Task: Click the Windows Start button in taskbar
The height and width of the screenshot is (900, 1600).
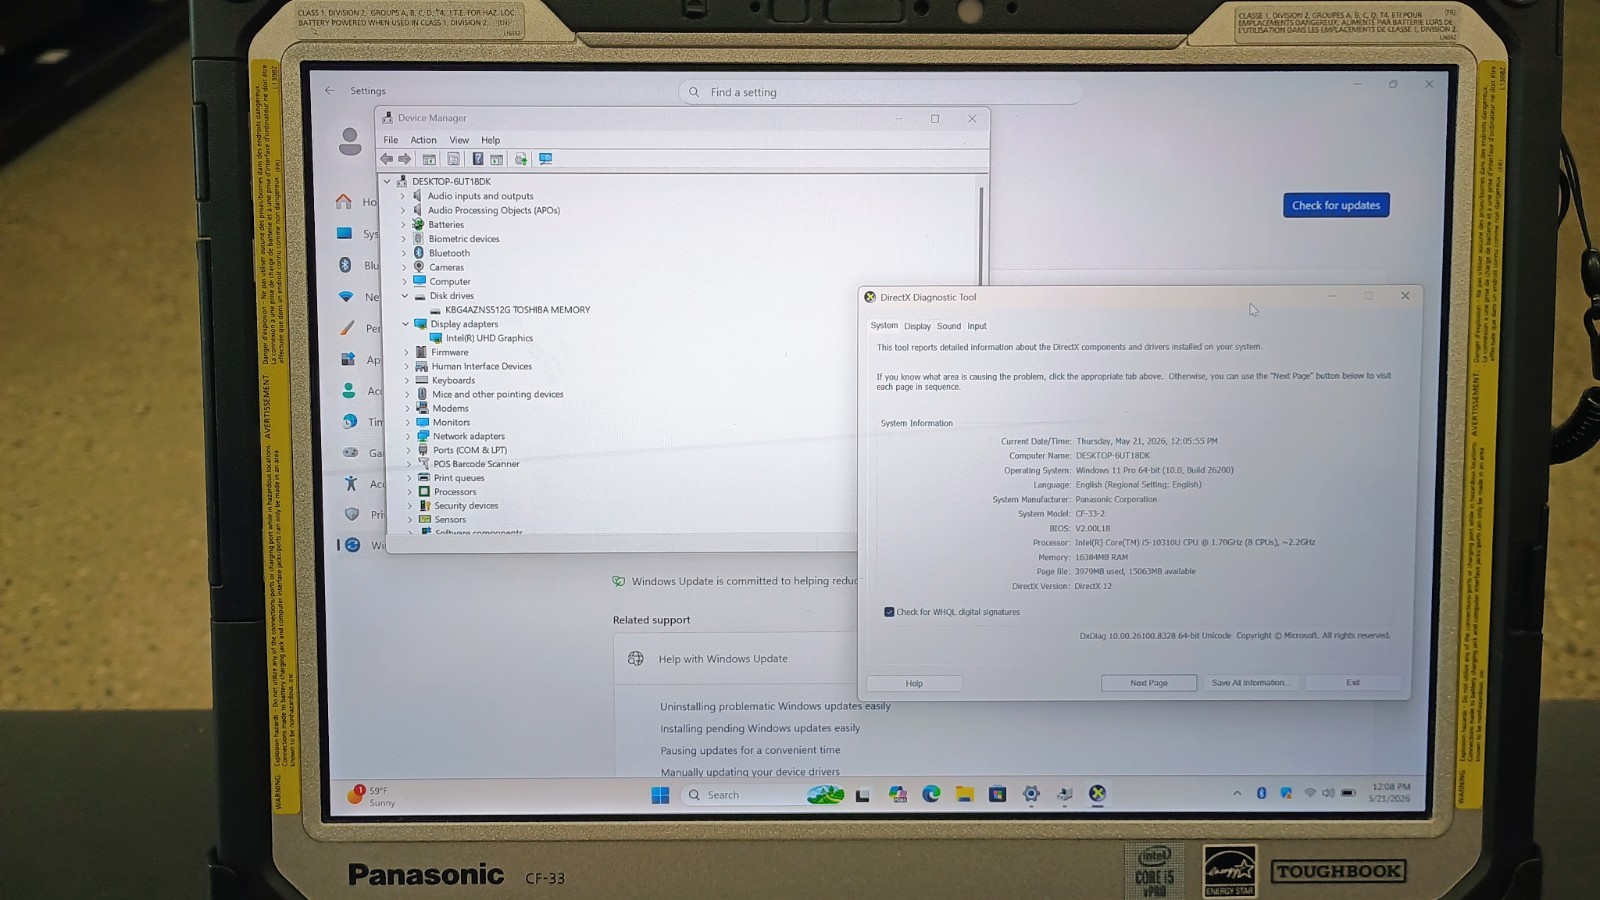Action: pyautogui.click(x=660, y=795)
